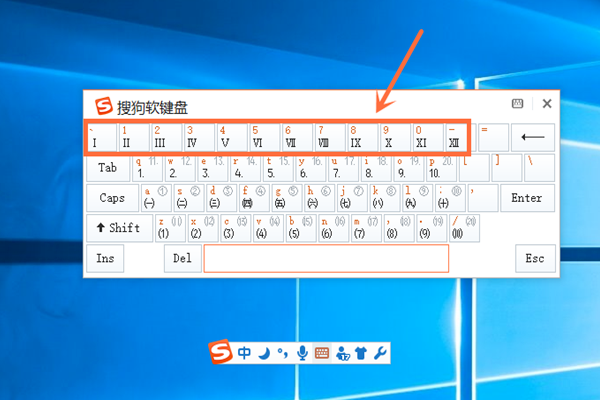Click the soft keyboard icon in the toolbar
The image size is (600, 400).
tap(322, 353)
